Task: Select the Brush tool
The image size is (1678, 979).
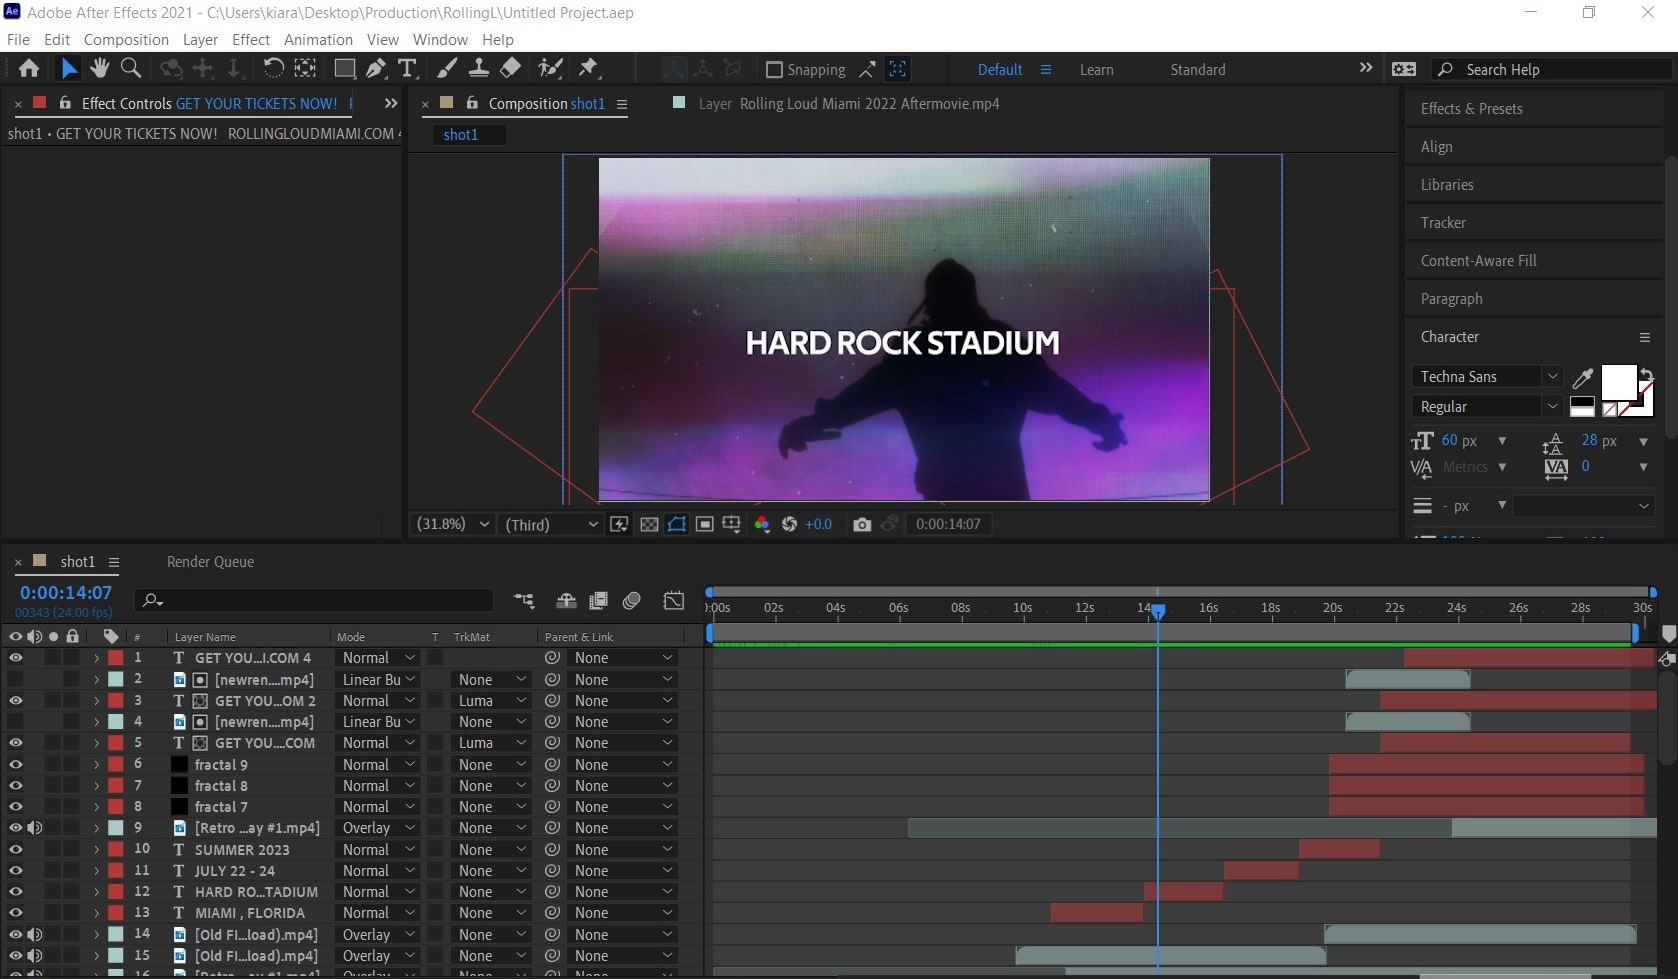Action: click(447, 68)
